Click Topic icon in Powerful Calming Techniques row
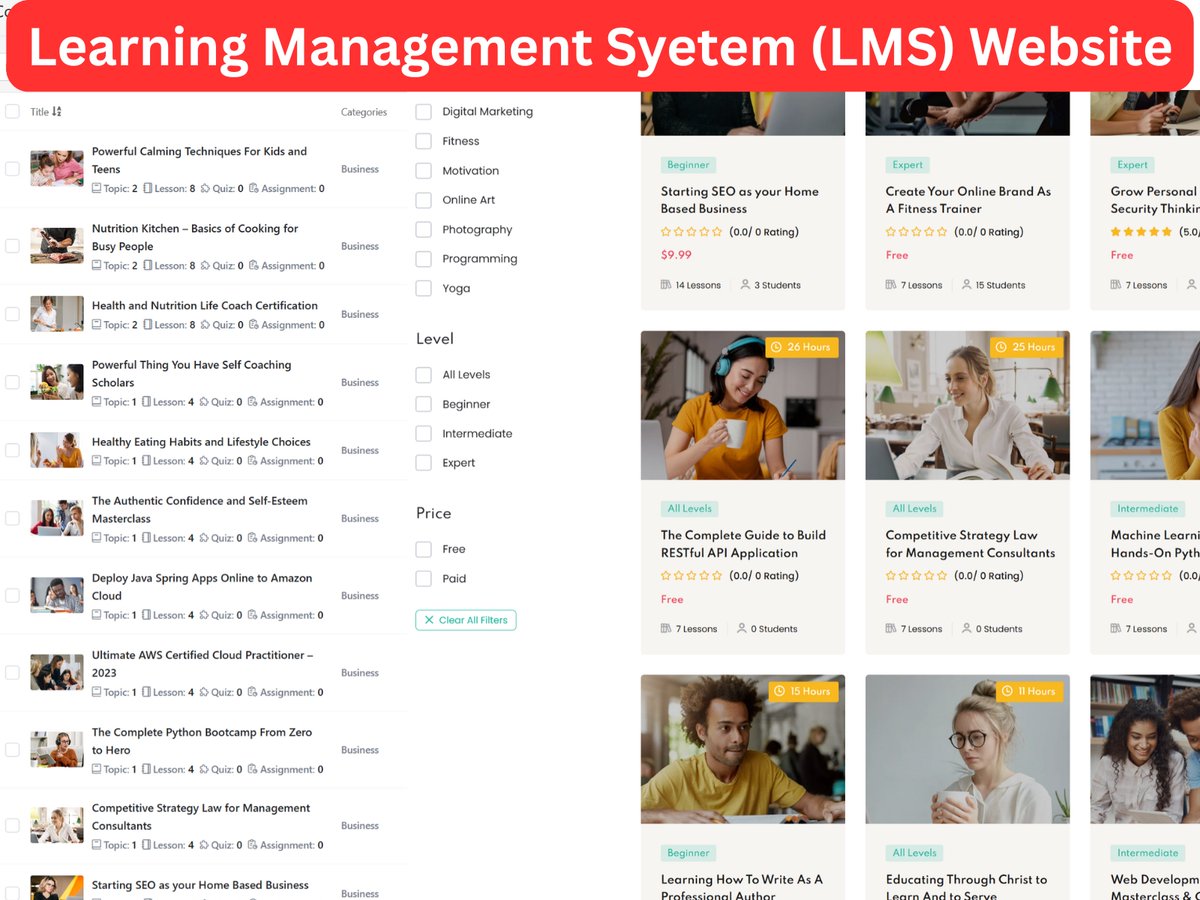Image resolution: width=1200 pixels, height=900 pixels. [x=96, y=188]
